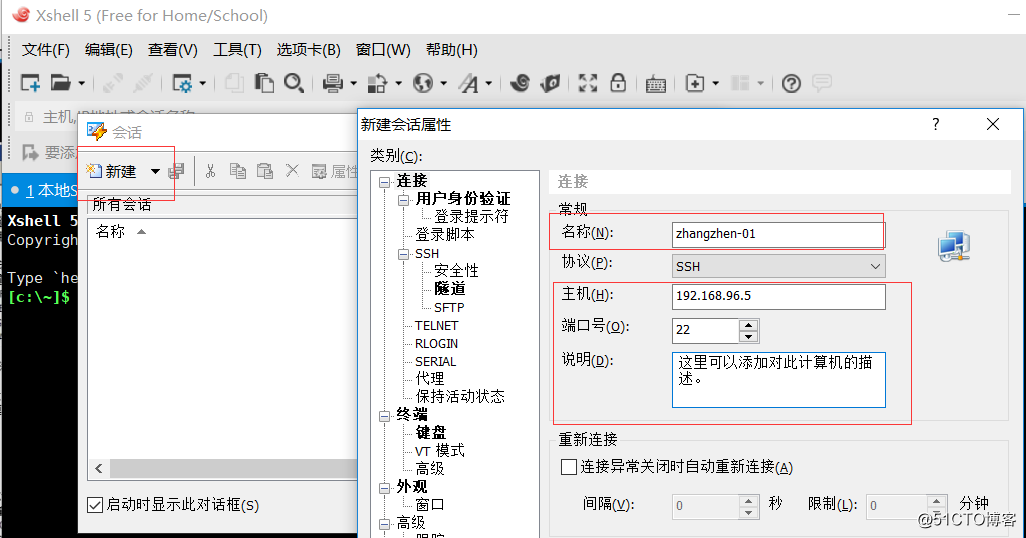Select SFTP in the category tree
Image resolution: width=1026 pixels, height=538 pixels.
point(449,308)
